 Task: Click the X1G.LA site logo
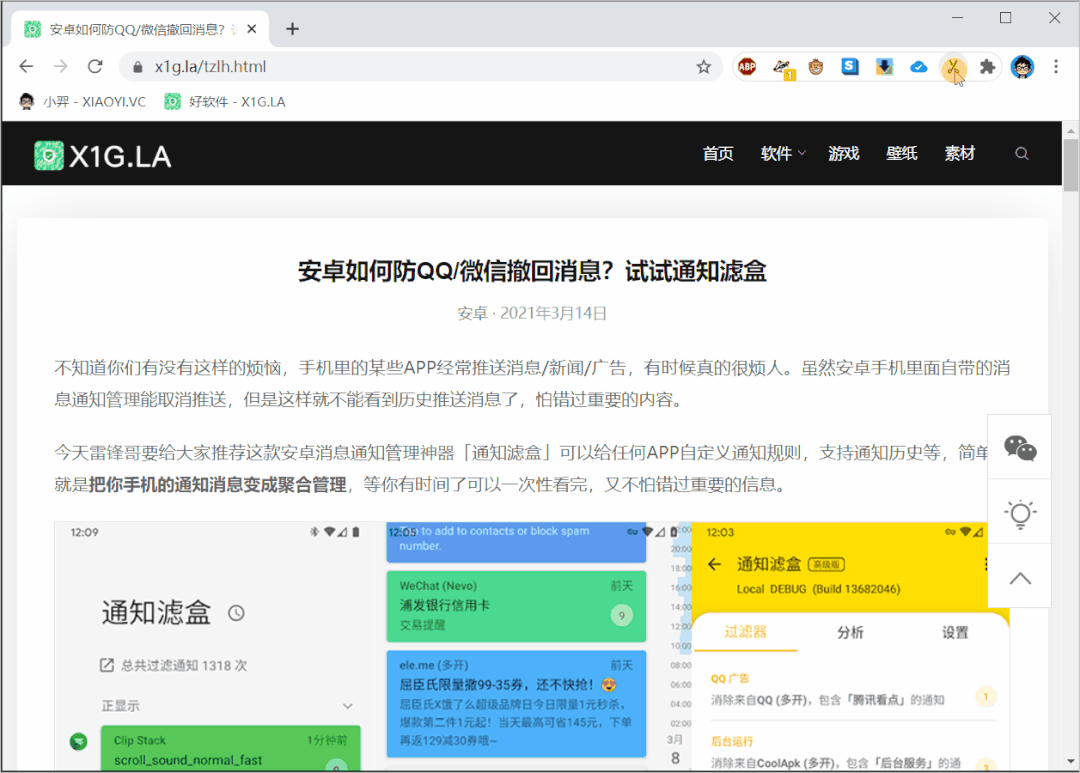click(103, 156)
